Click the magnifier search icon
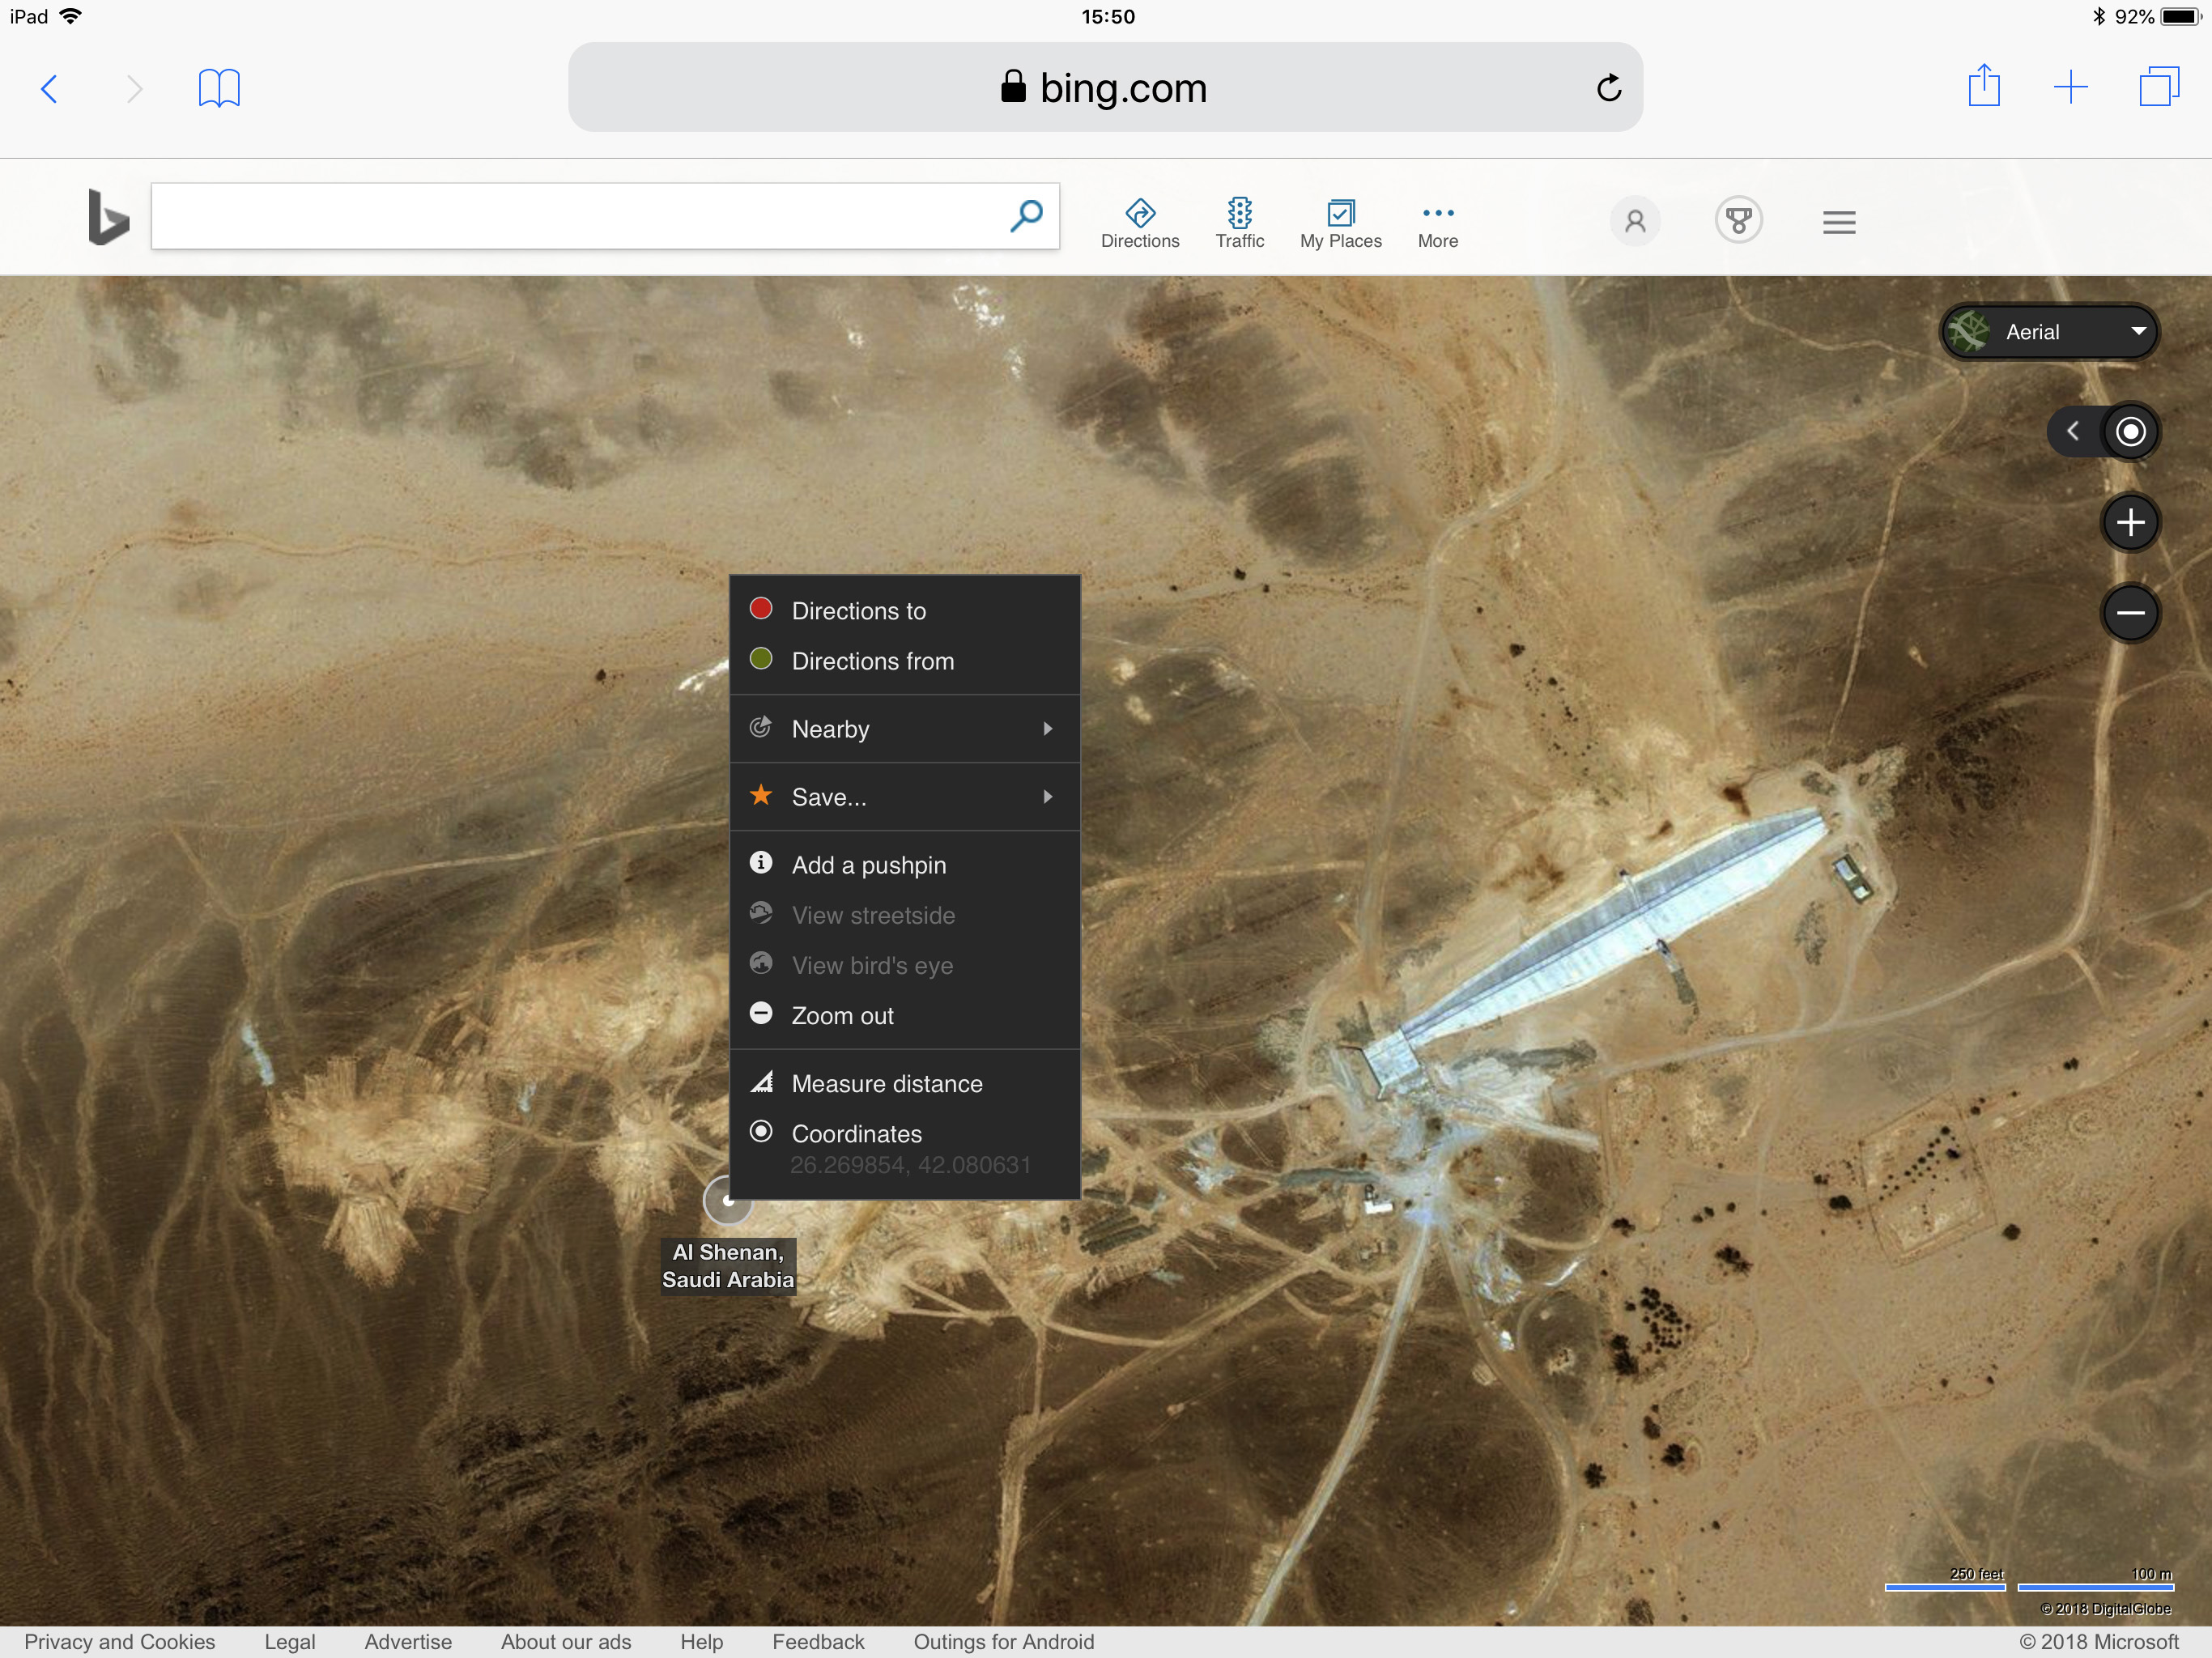Viewport: 2212px width, 1658px height. click(x=1026, y=216)
